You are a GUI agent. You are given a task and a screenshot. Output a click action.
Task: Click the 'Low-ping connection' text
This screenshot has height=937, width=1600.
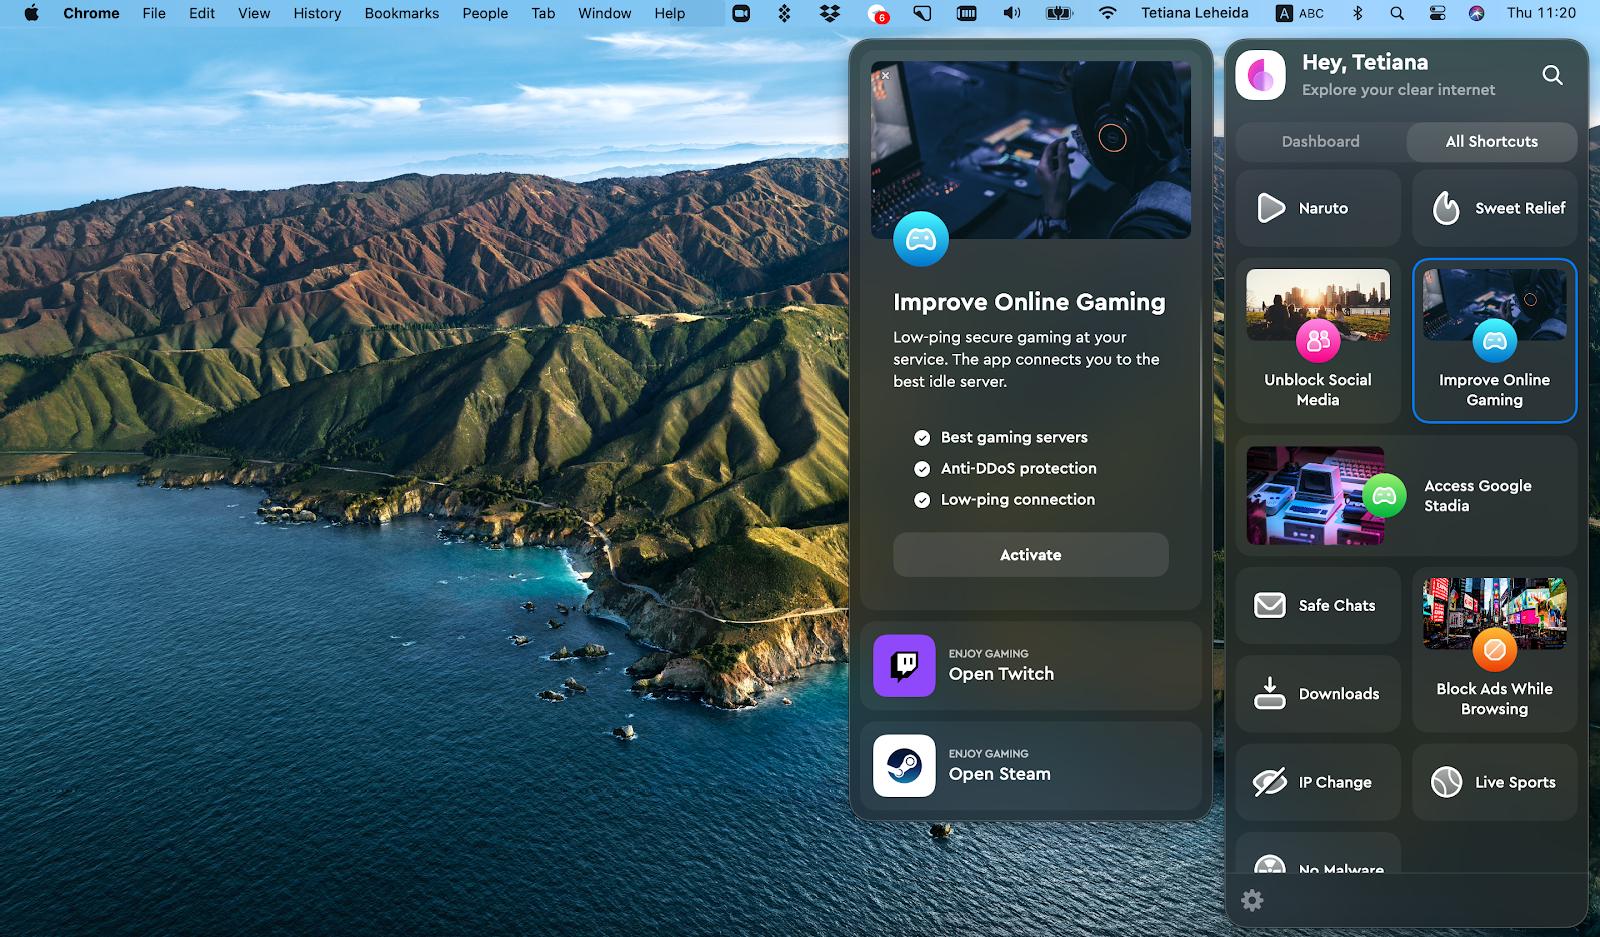[x=1017, y=499]
